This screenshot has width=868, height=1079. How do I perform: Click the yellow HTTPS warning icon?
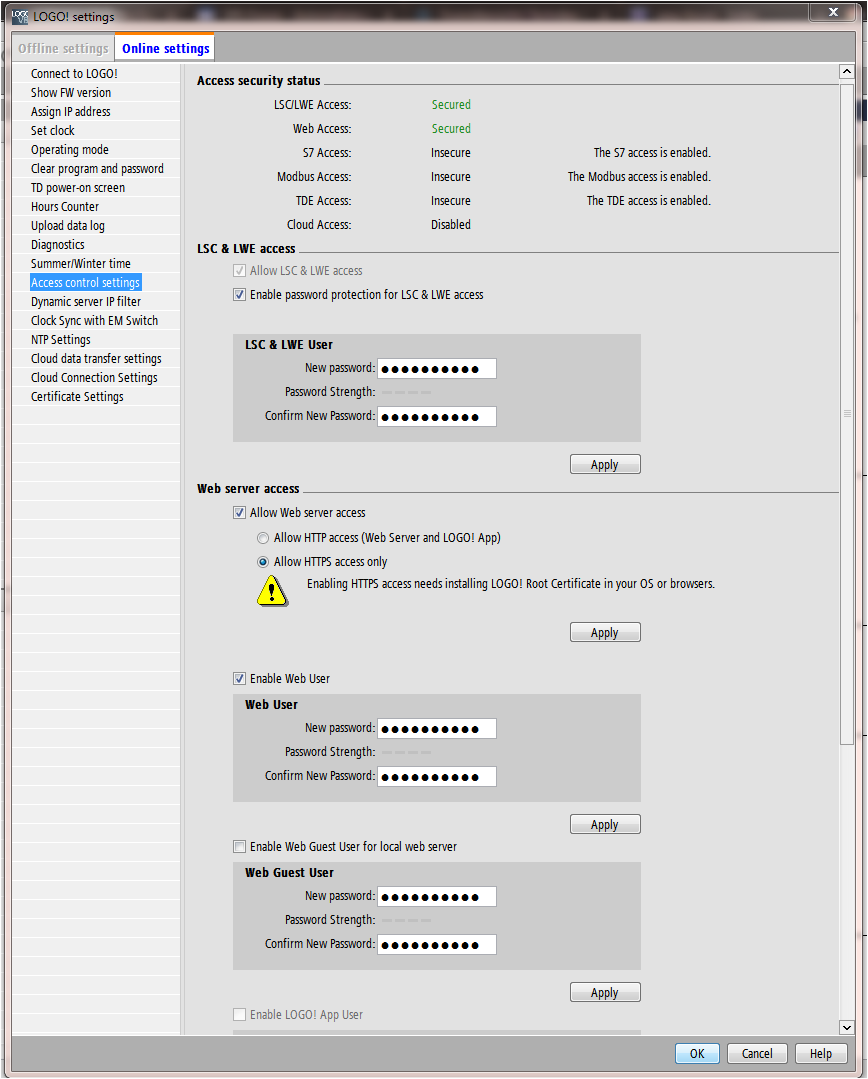coord(273,590)
